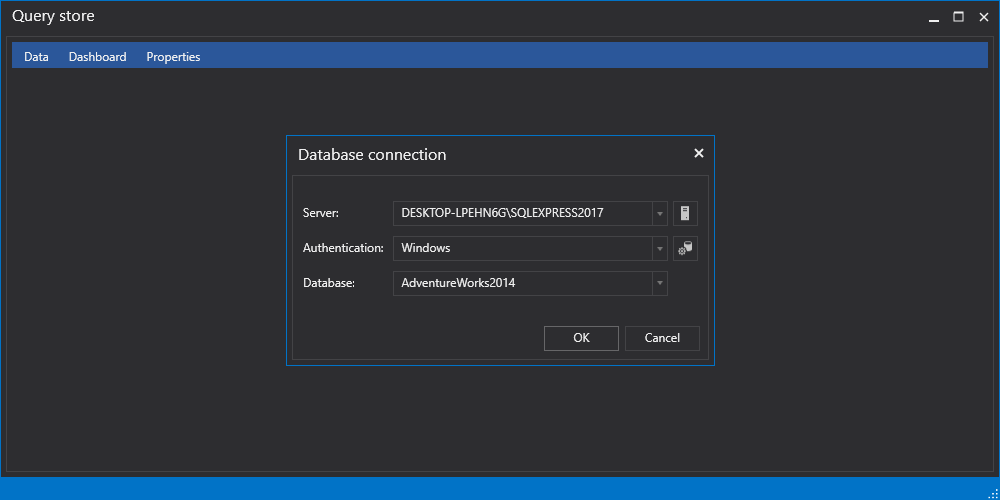Click the resize grip in status bar
This screenshot has width=1000, height=500.
tap(992, 491)
